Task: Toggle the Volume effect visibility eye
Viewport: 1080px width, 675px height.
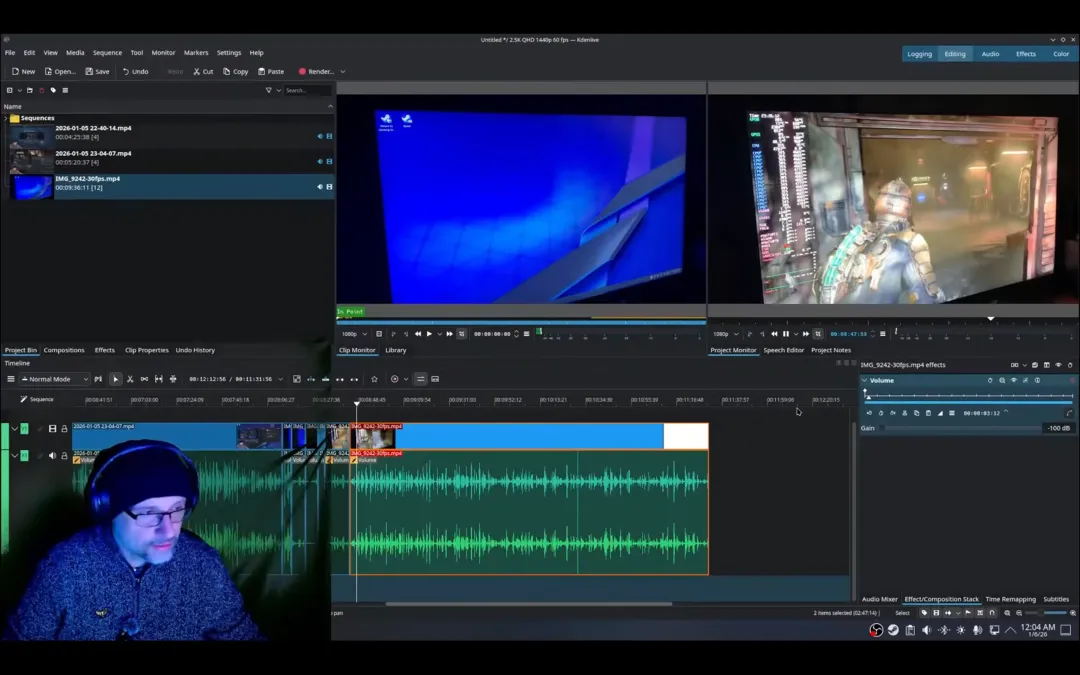Action: 1013,380
